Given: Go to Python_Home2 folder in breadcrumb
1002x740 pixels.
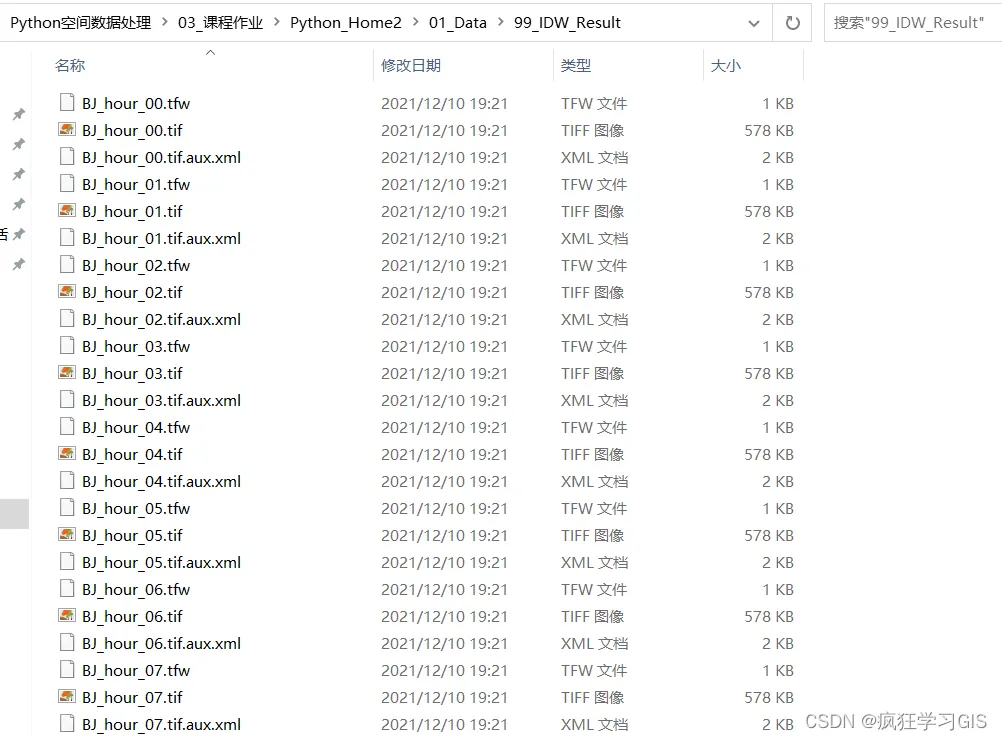Looking at the screenshot, I should click(x=346, y=22).
